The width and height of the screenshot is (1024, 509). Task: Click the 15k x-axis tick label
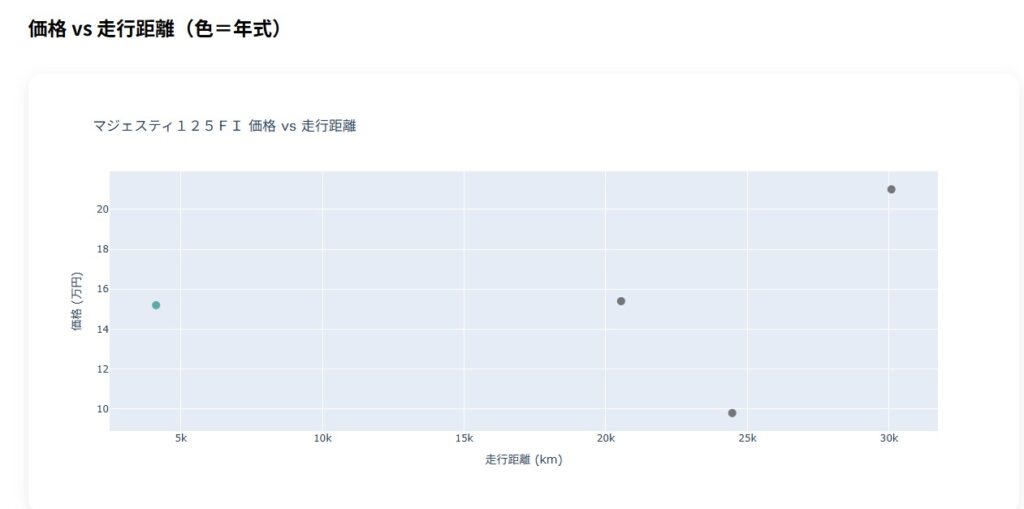point(464,439)
